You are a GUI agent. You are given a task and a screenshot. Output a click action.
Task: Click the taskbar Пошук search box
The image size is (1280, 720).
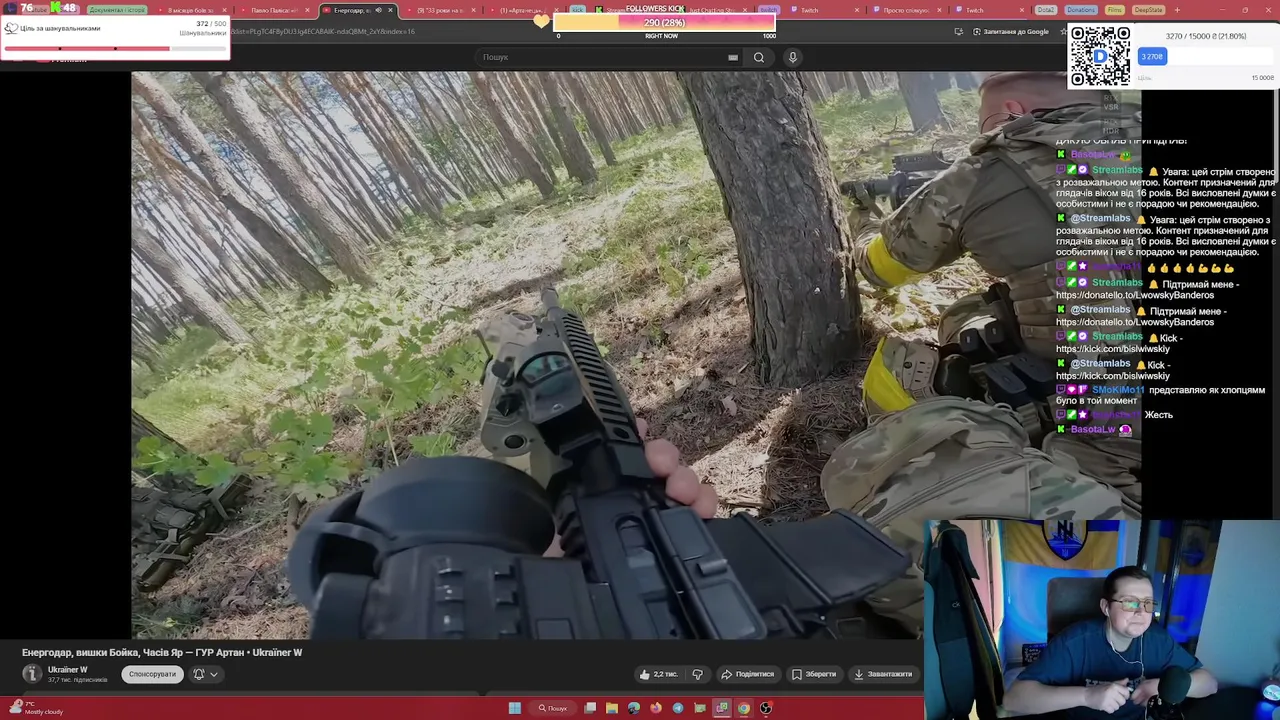point(553,708)
